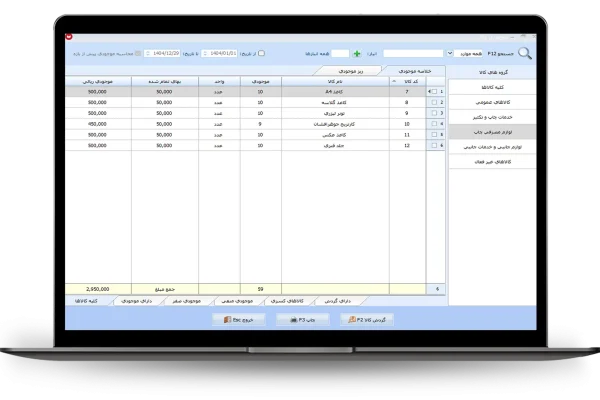
Task: Check the checkbox in row 4
Action: (434, 124)
